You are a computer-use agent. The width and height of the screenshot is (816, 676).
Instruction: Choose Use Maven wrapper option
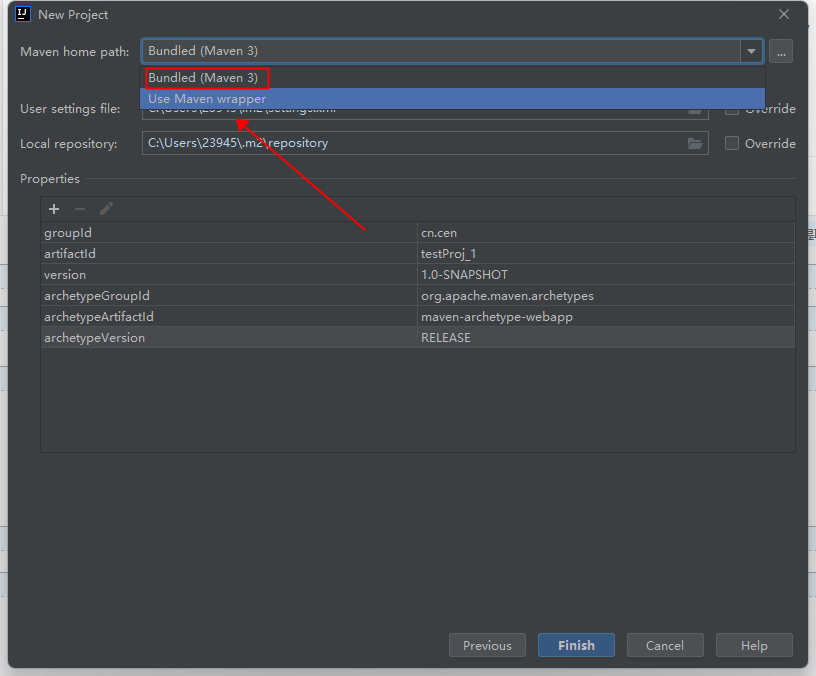[452, 98]
